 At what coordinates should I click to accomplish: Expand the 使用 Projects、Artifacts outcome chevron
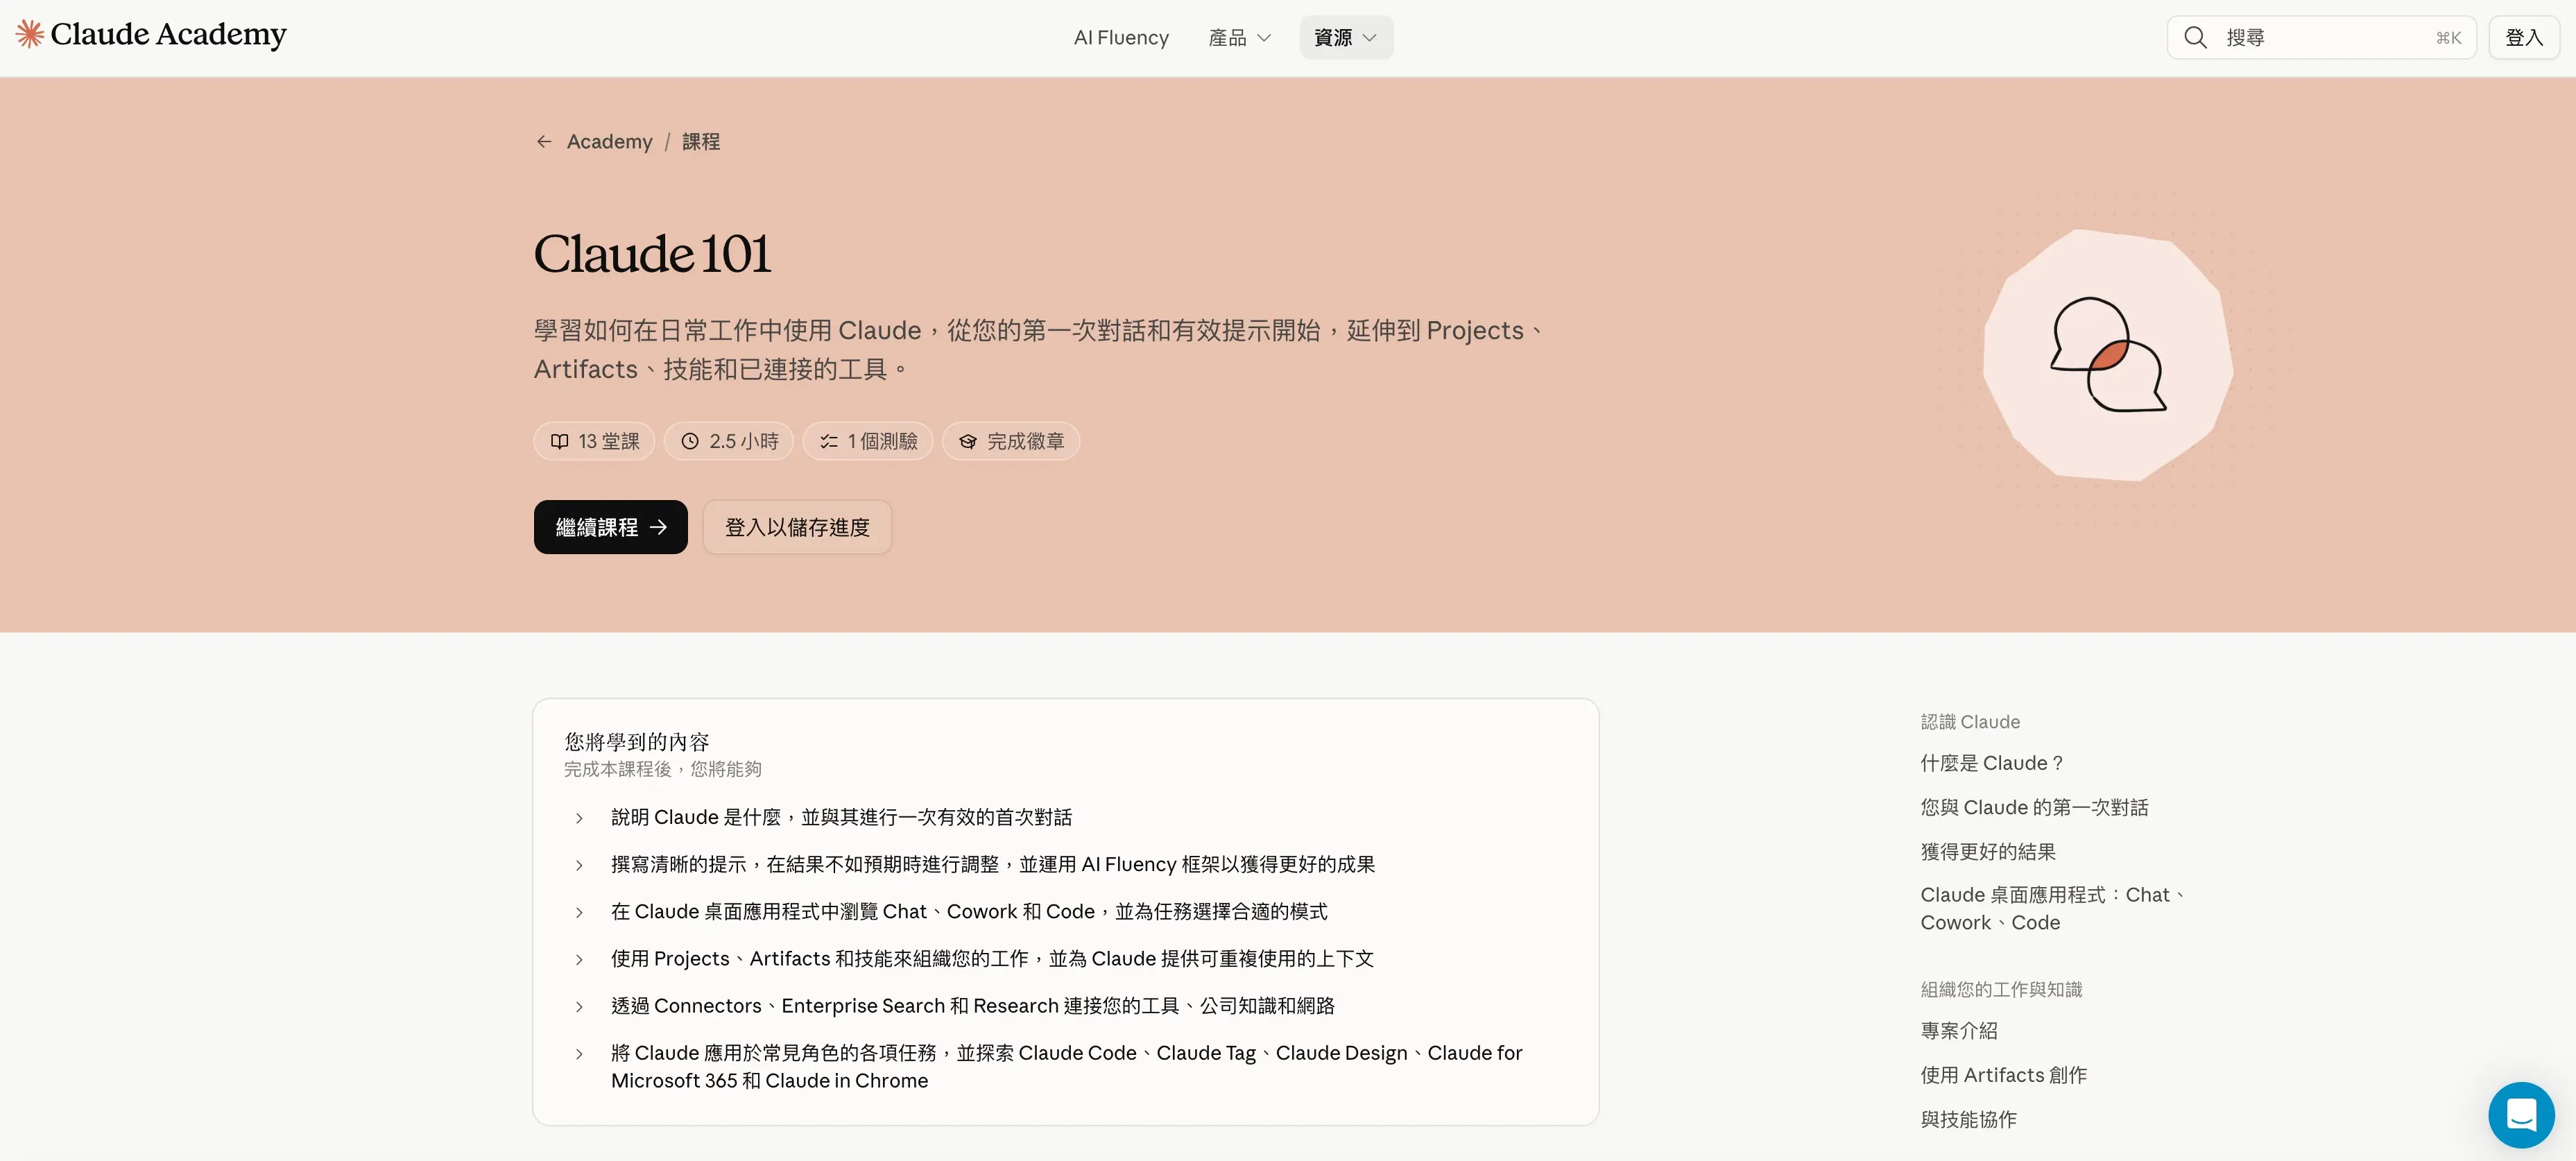579,960
